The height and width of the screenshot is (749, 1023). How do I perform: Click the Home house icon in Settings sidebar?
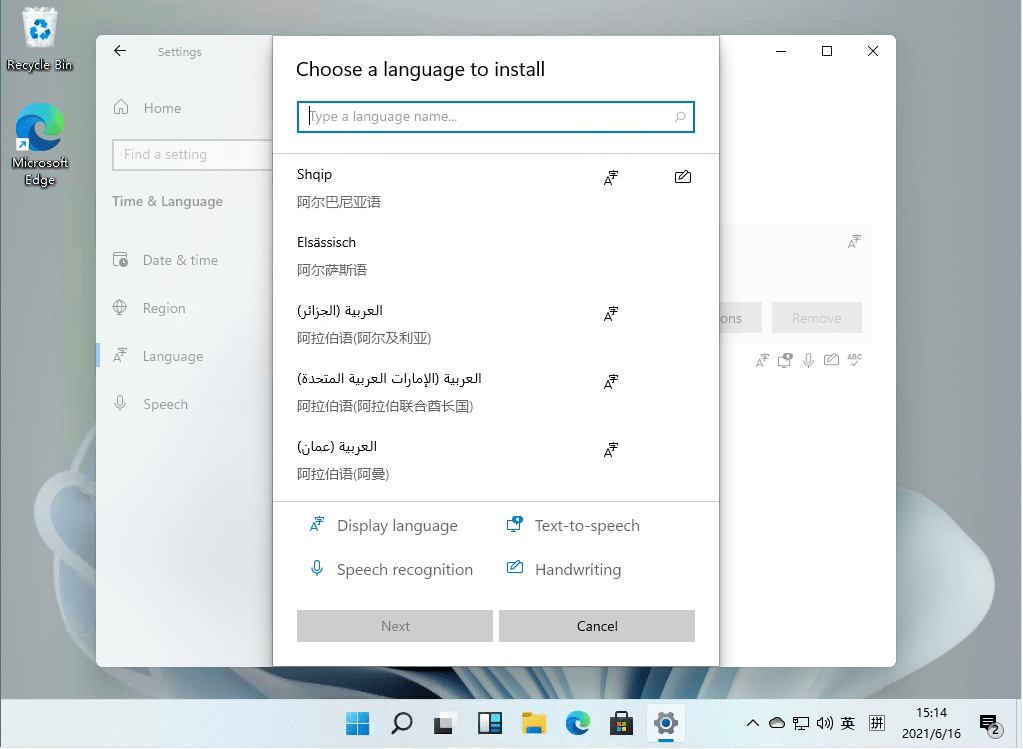(121, 107)
